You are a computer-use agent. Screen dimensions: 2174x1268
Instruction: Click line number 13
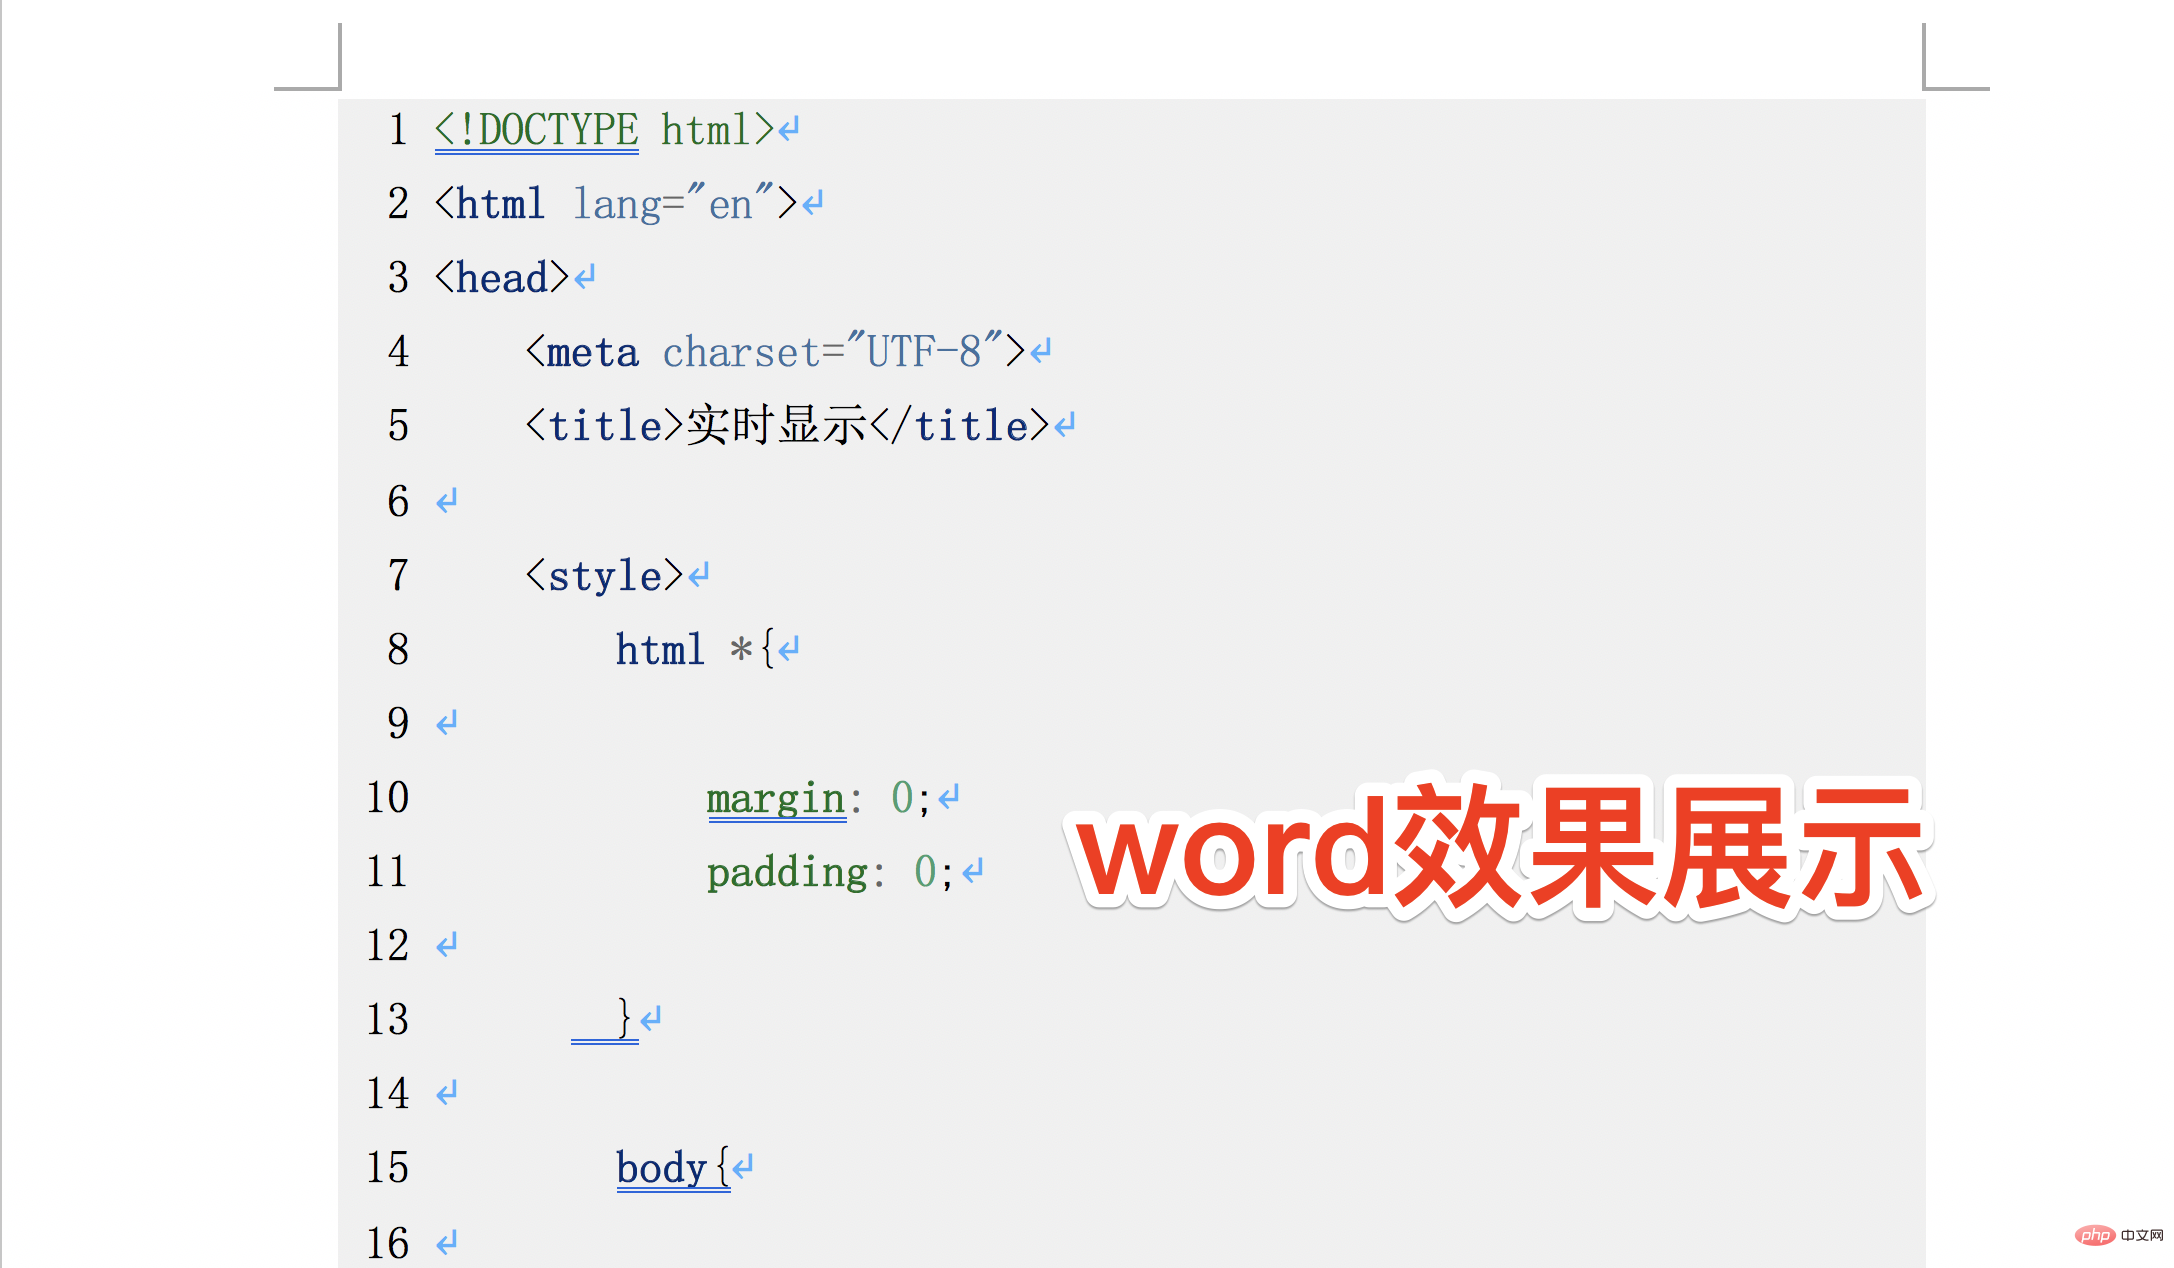387,1020
